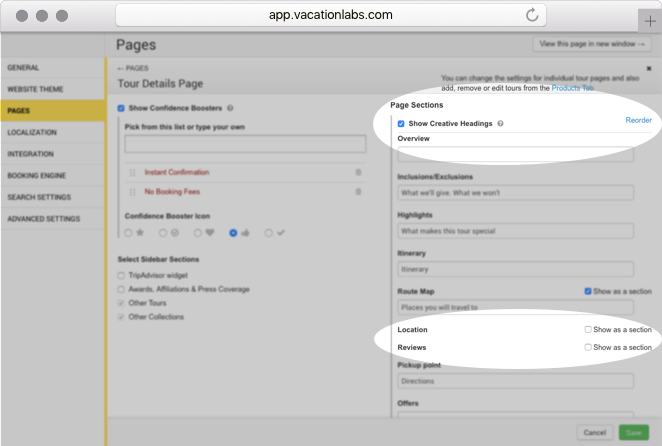Uncheck Show Creative Headings
Viewport: 662px width, 446px height.
402,123
